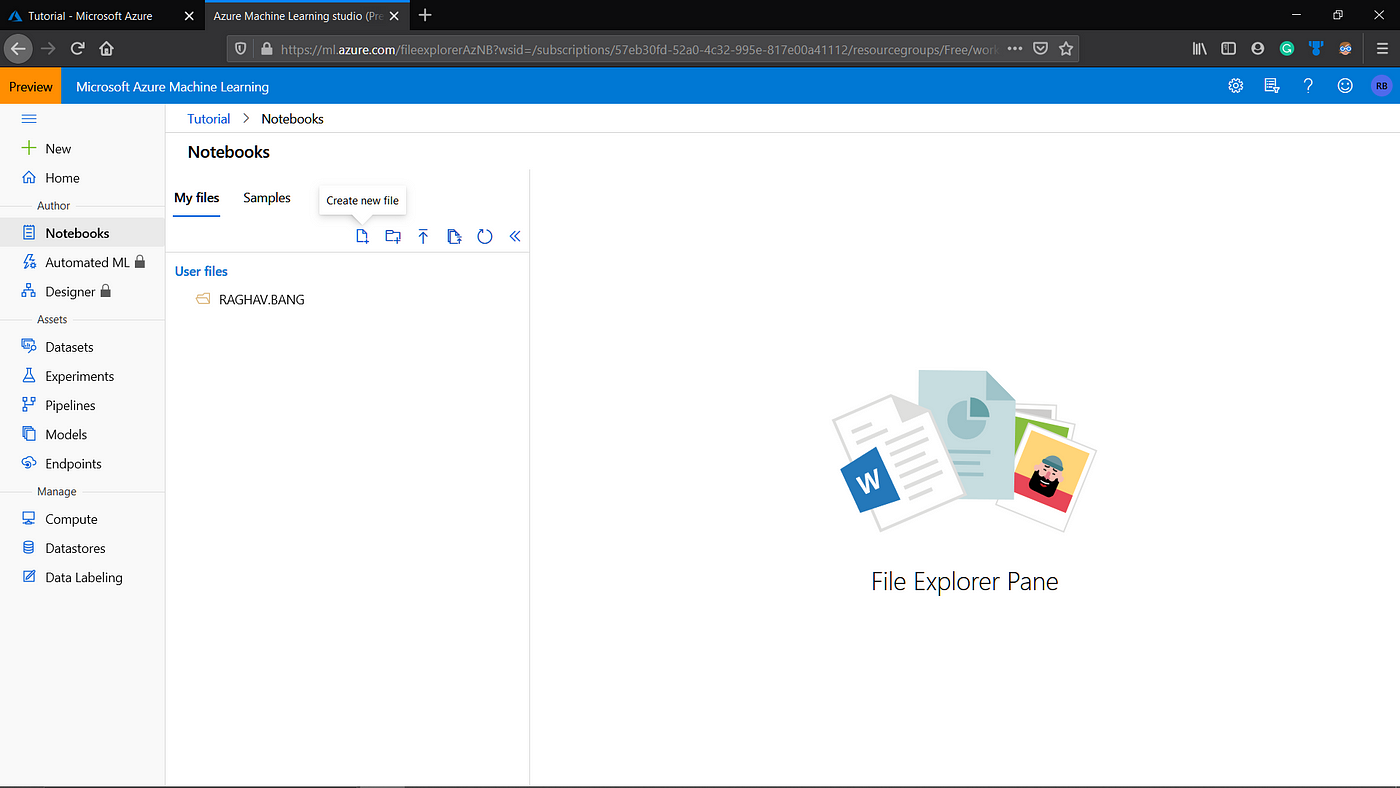The image size is (1400, 788).
Task: Click the Grammarly extension icon
Action: pos(1287,48)
